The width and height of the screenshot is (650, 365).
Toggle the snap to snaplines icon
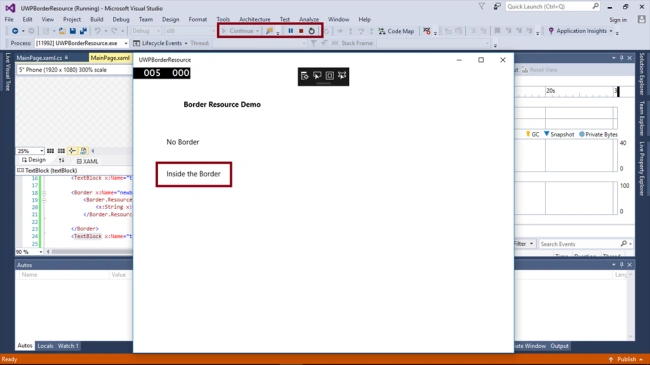click(72, 151)
